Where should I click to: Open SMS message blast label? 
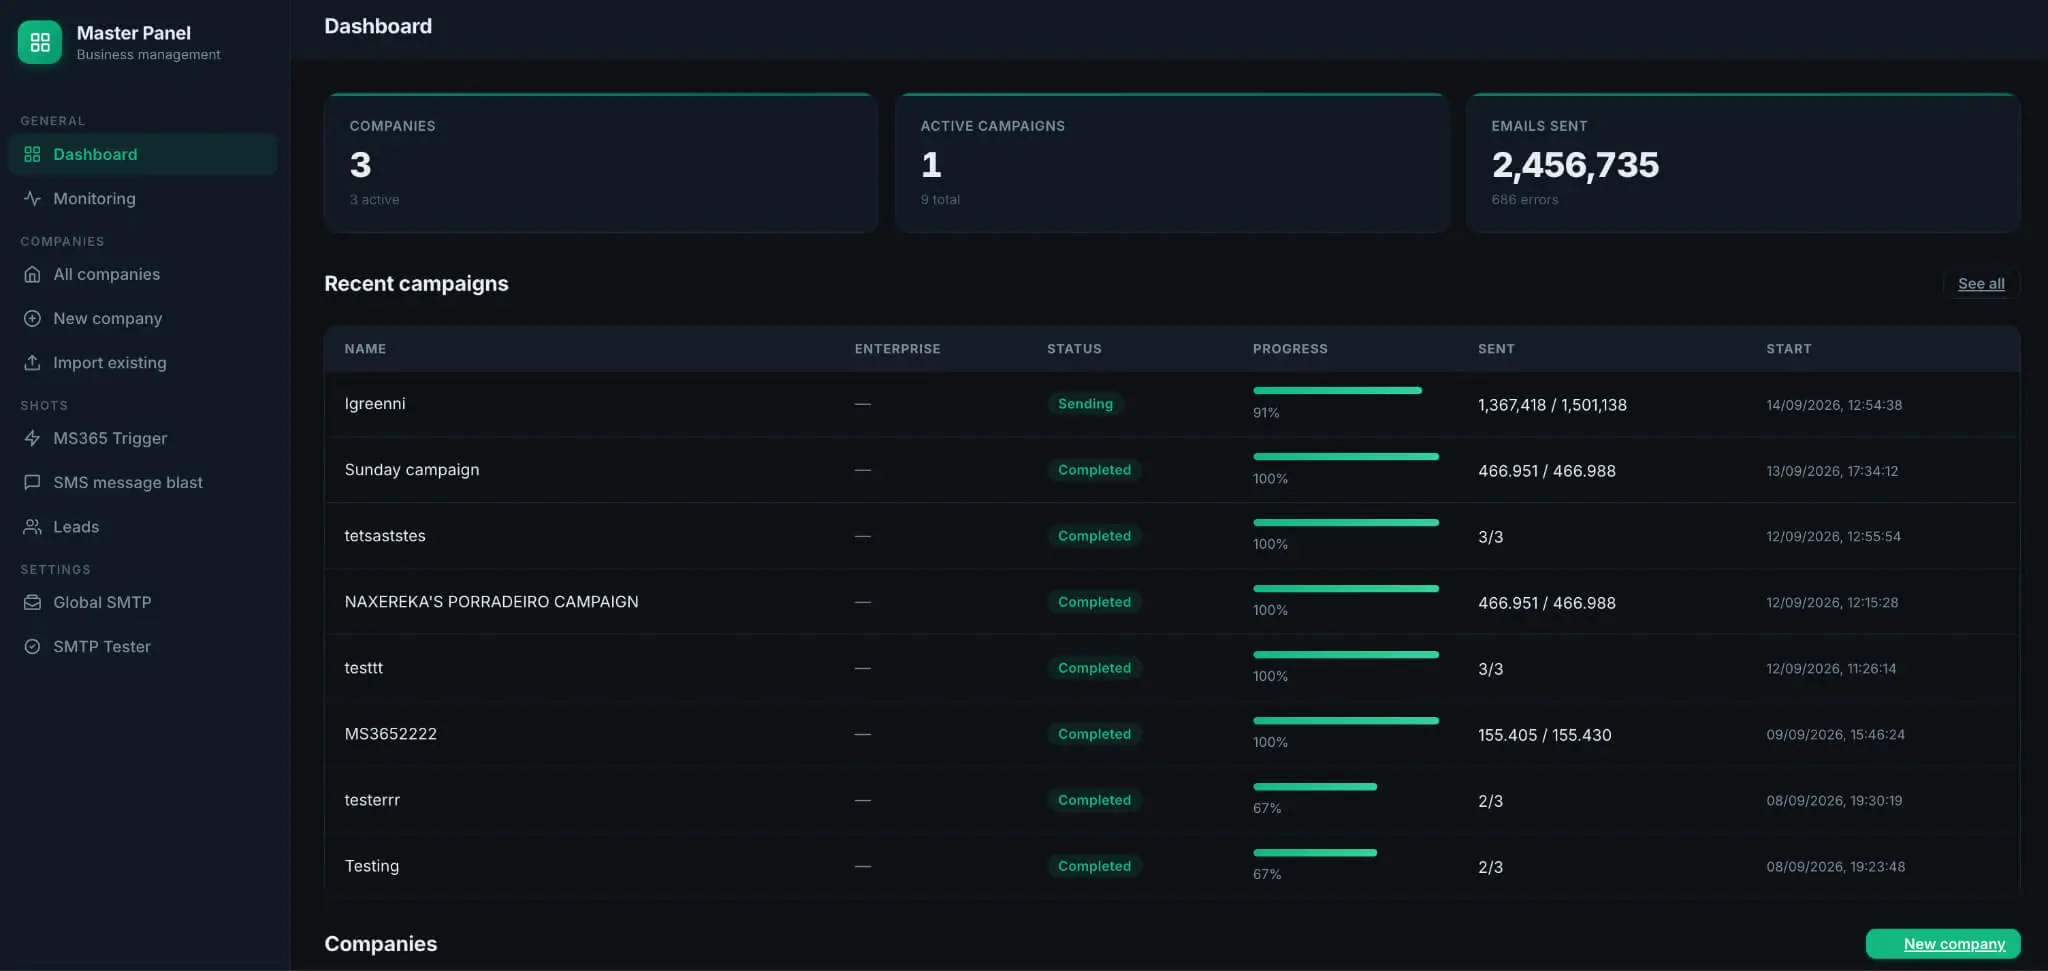128,482
